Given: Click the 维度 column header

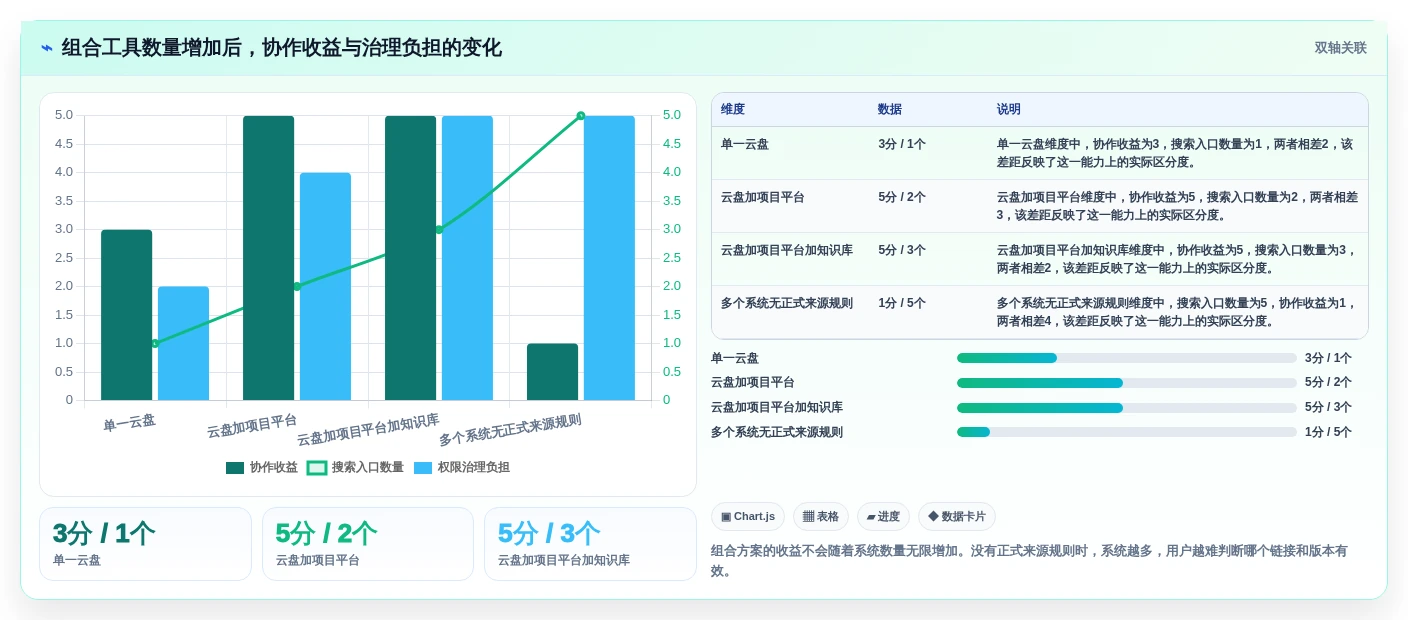Looking at the screenshot, I should pyautogui.click(x=733, y=110).
